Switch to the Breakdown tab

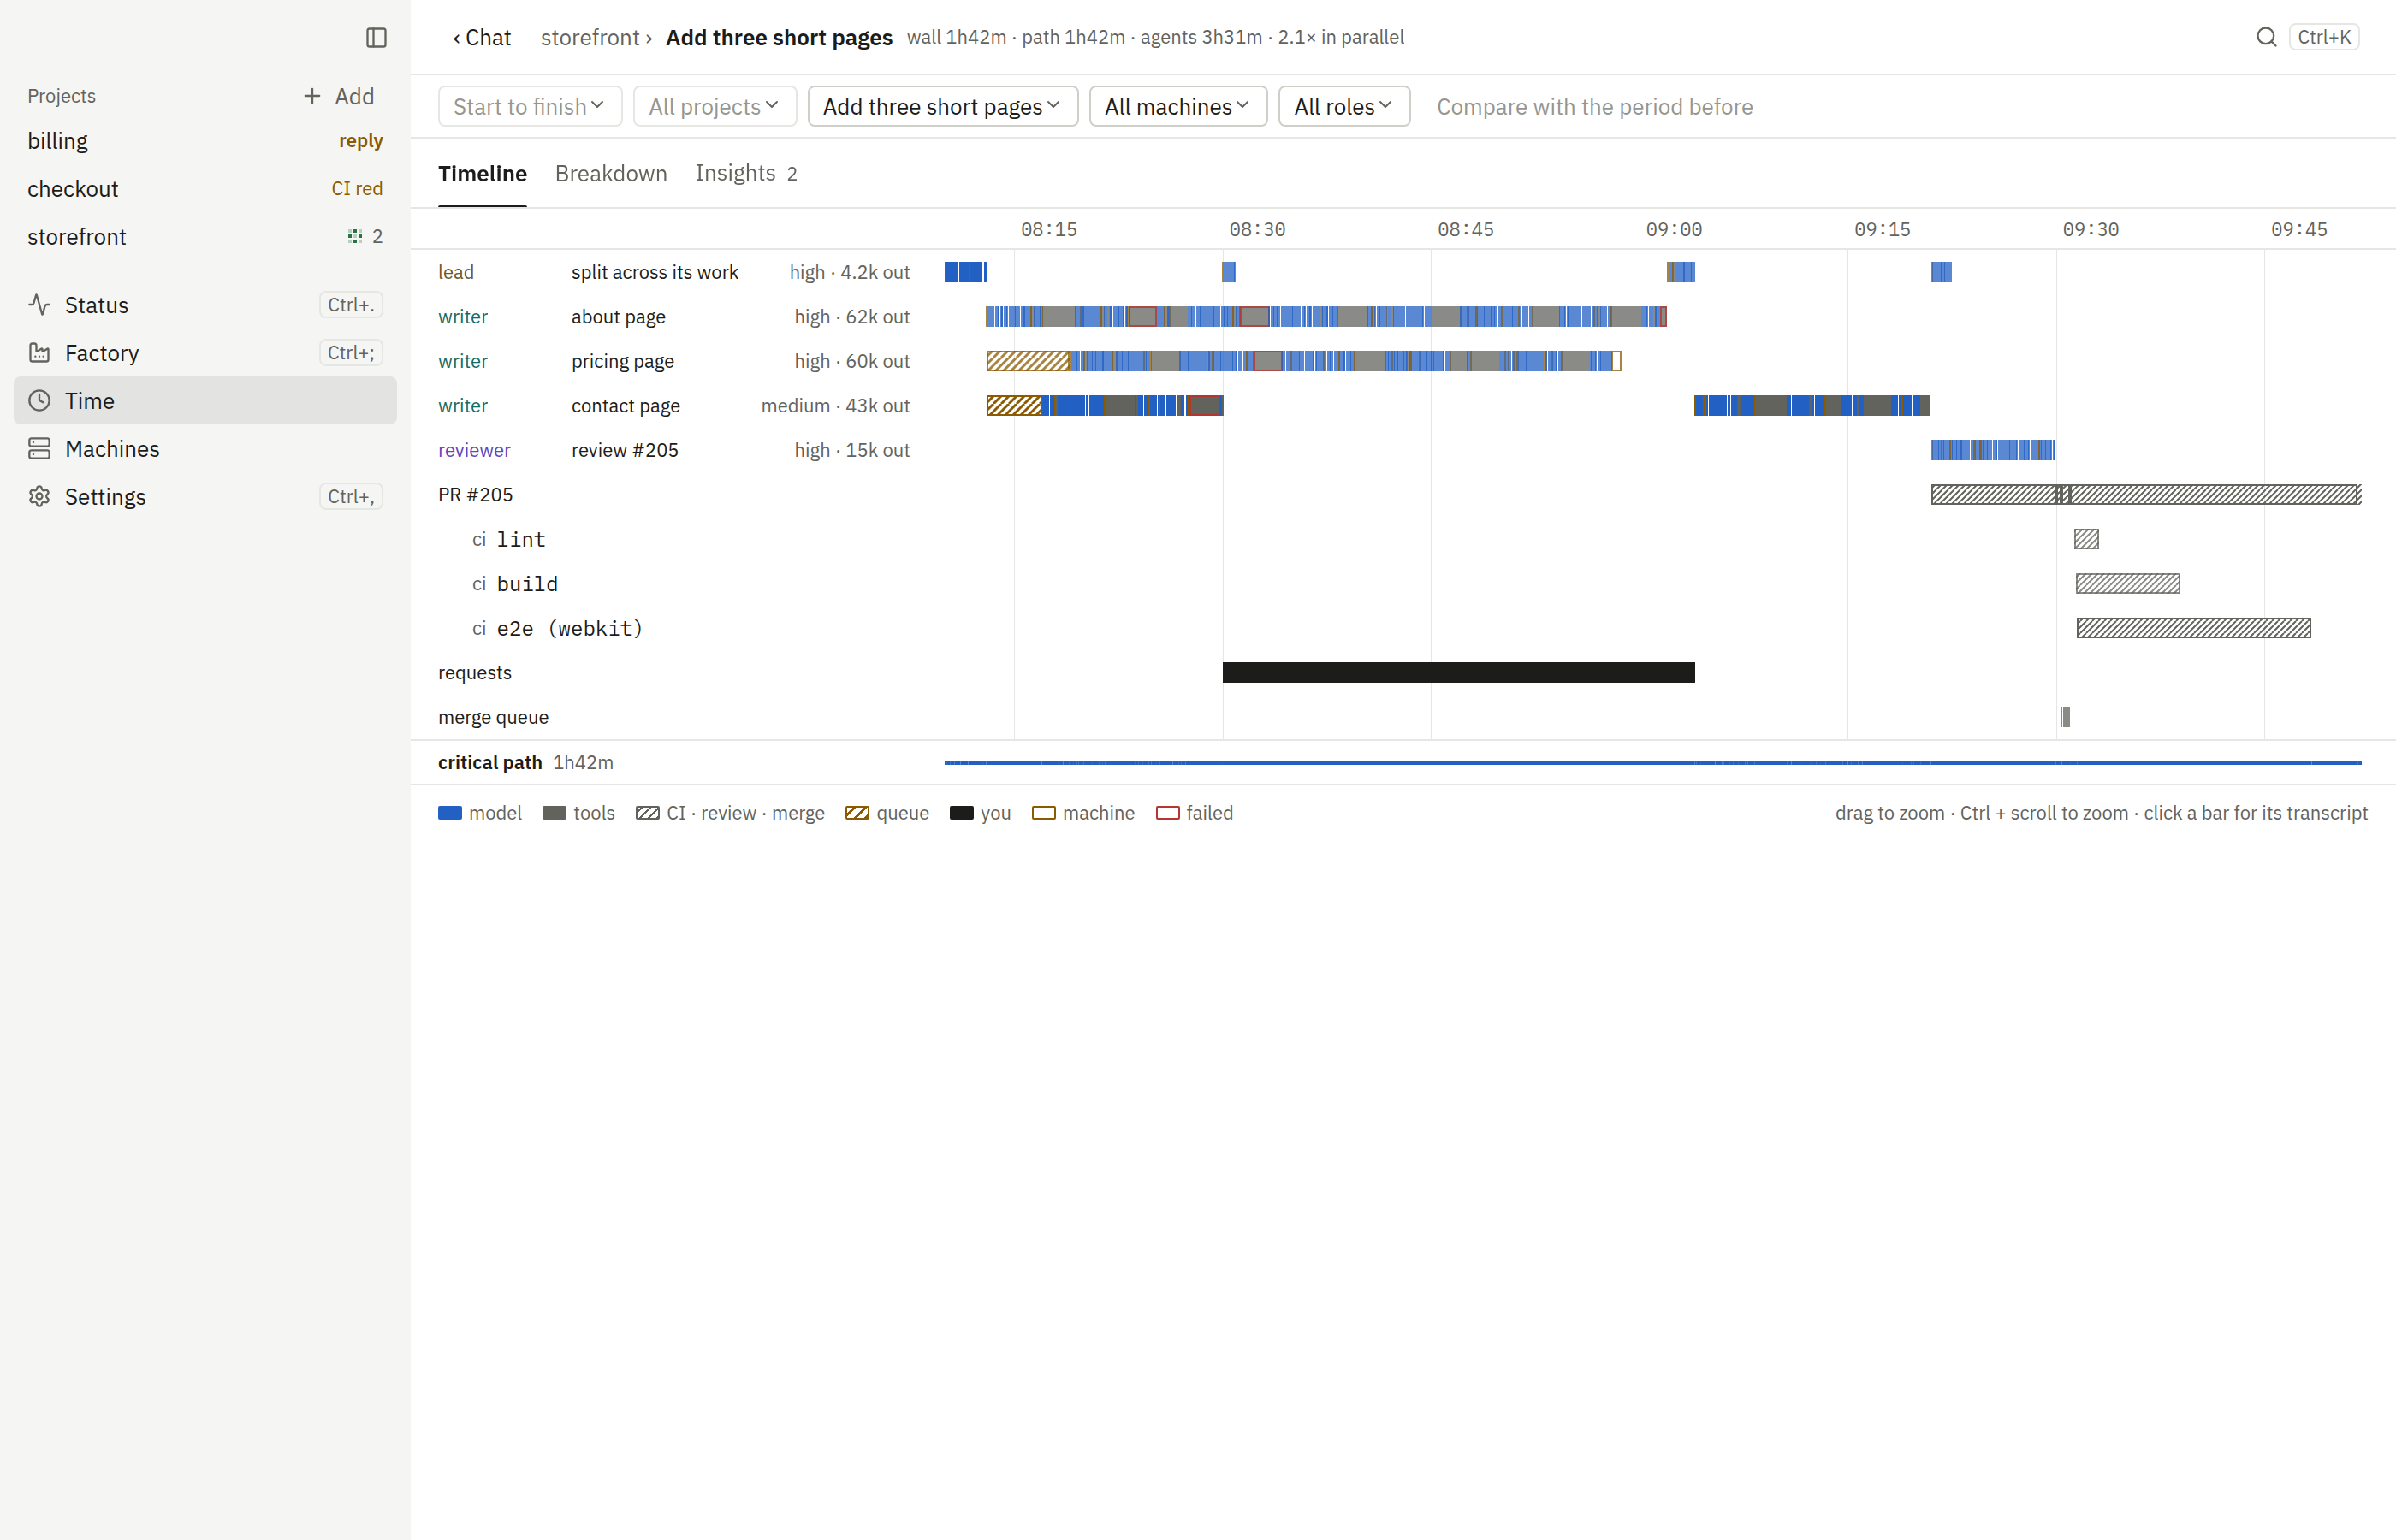[610, 173]
